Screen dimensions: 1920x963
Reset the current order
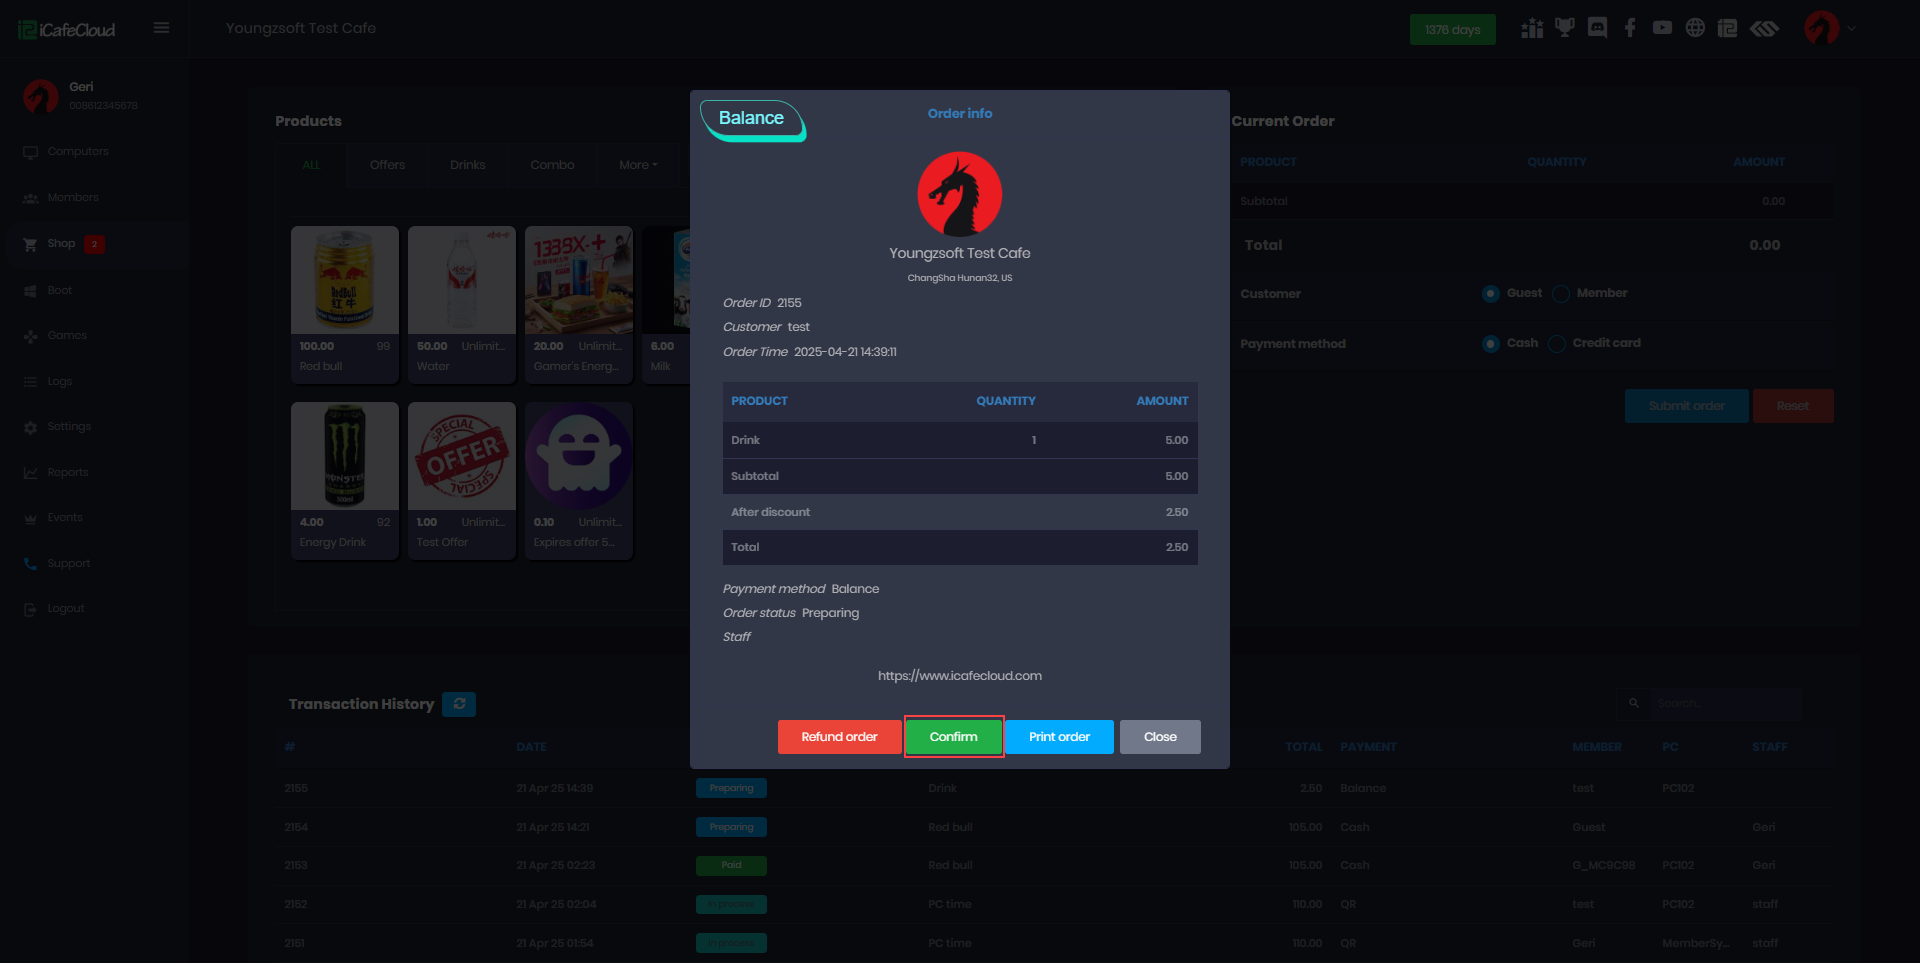tap(1793, 406)
